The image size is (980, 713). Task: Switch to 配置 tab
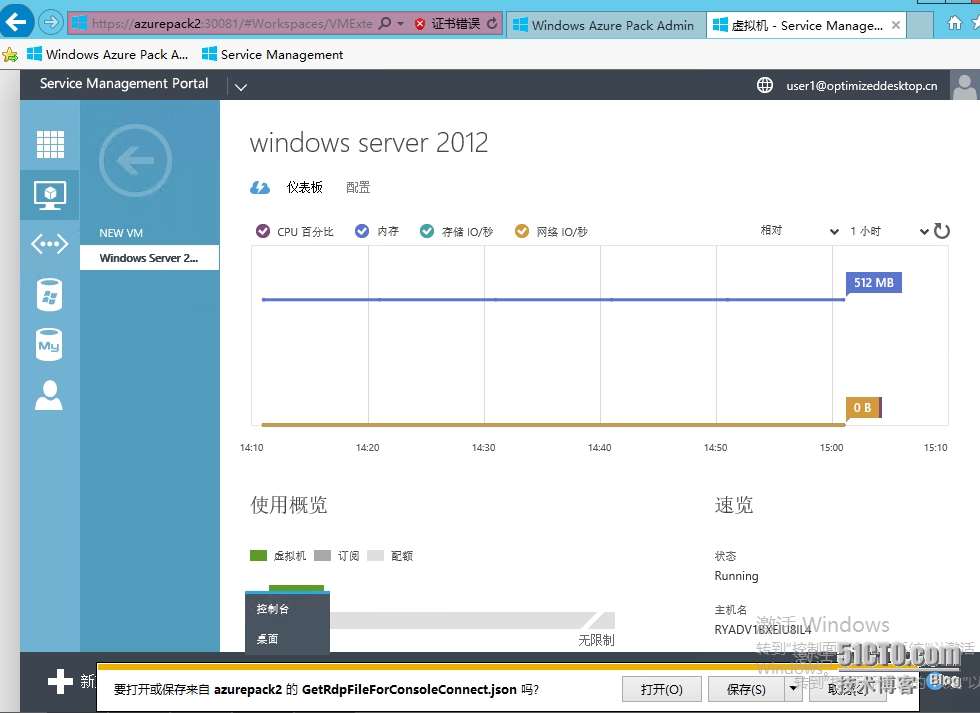358,187
